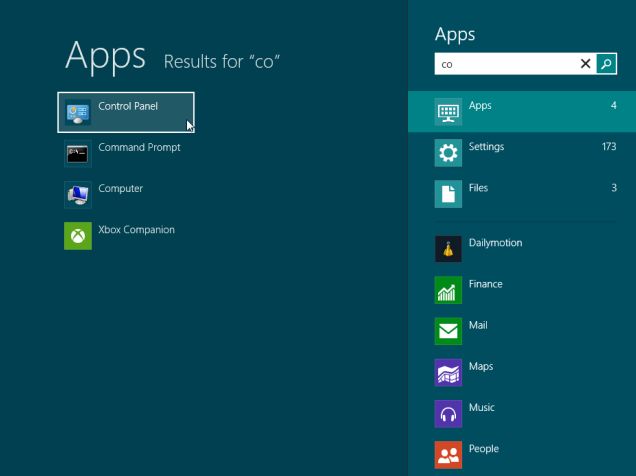Click the Settings gear icon
Screen dimensions: 636x476
click(448, 153)
